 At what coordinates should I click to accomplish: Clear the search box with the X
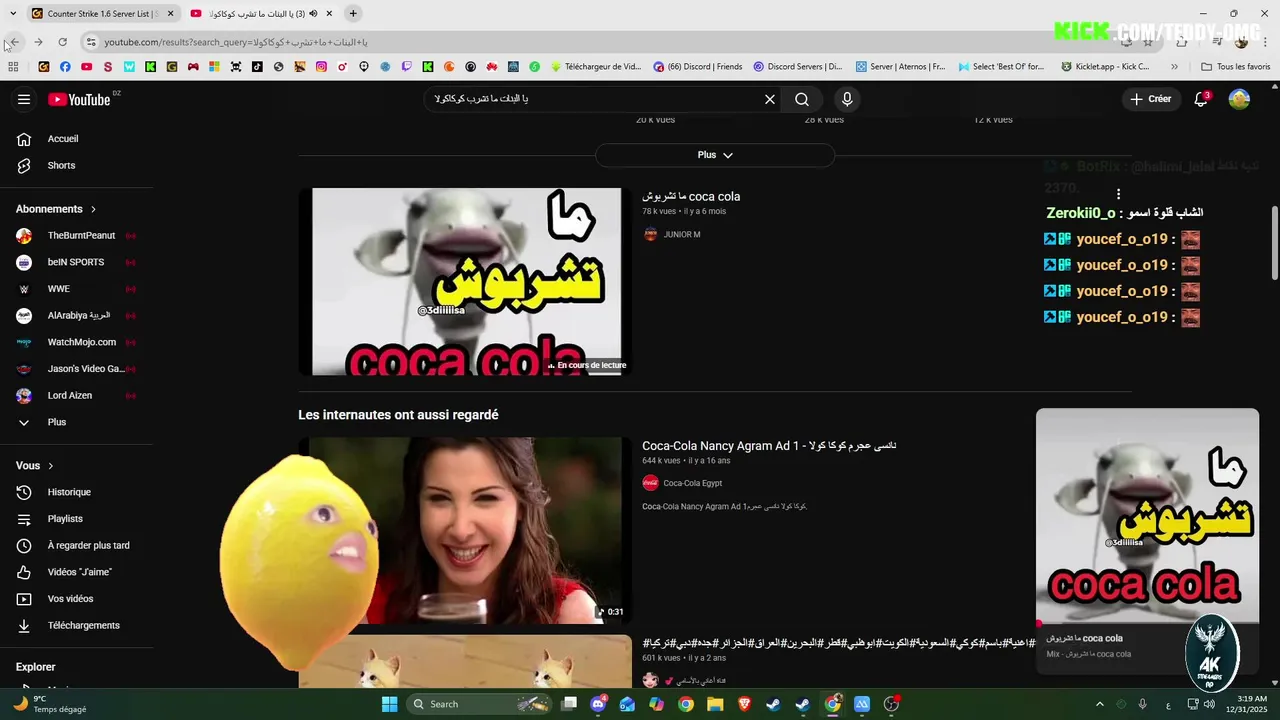[770, 99]
